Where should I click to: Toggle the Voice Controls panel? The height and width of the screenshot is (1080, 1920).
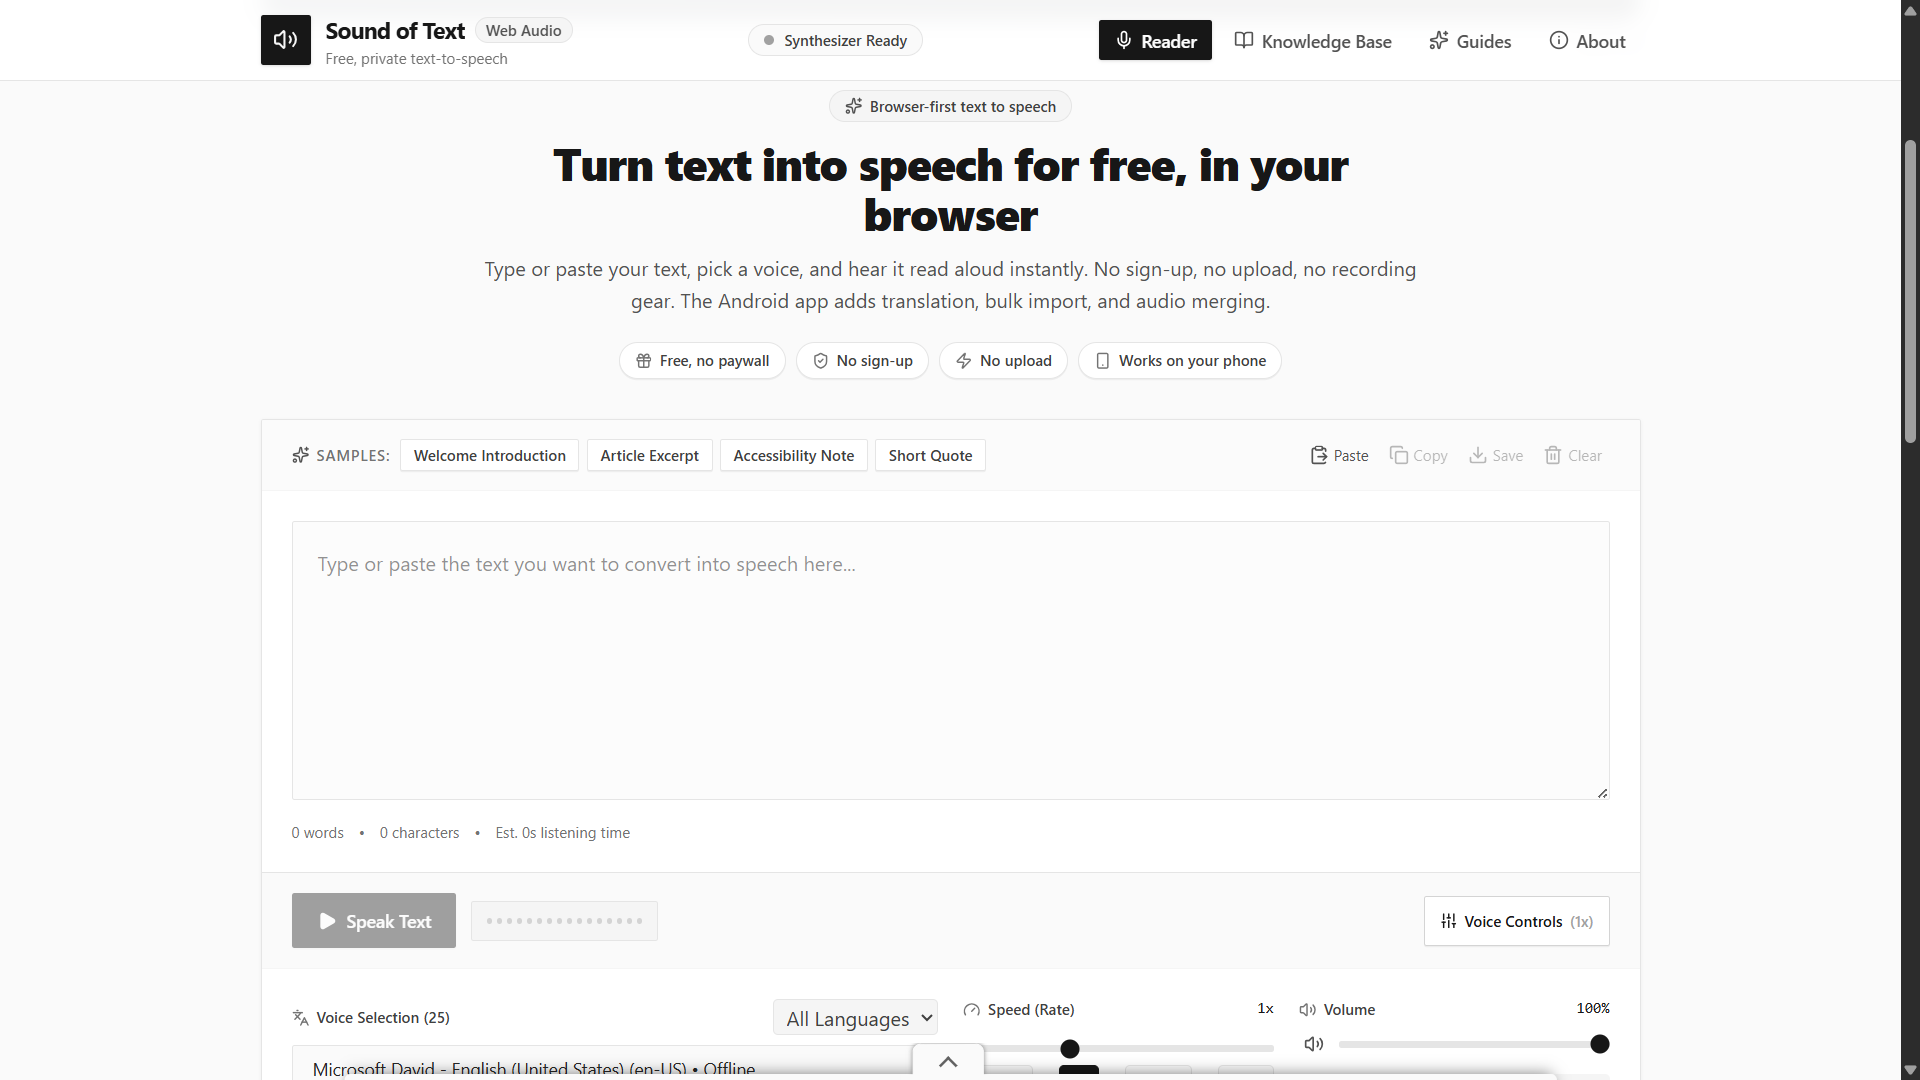point(1516,921)
